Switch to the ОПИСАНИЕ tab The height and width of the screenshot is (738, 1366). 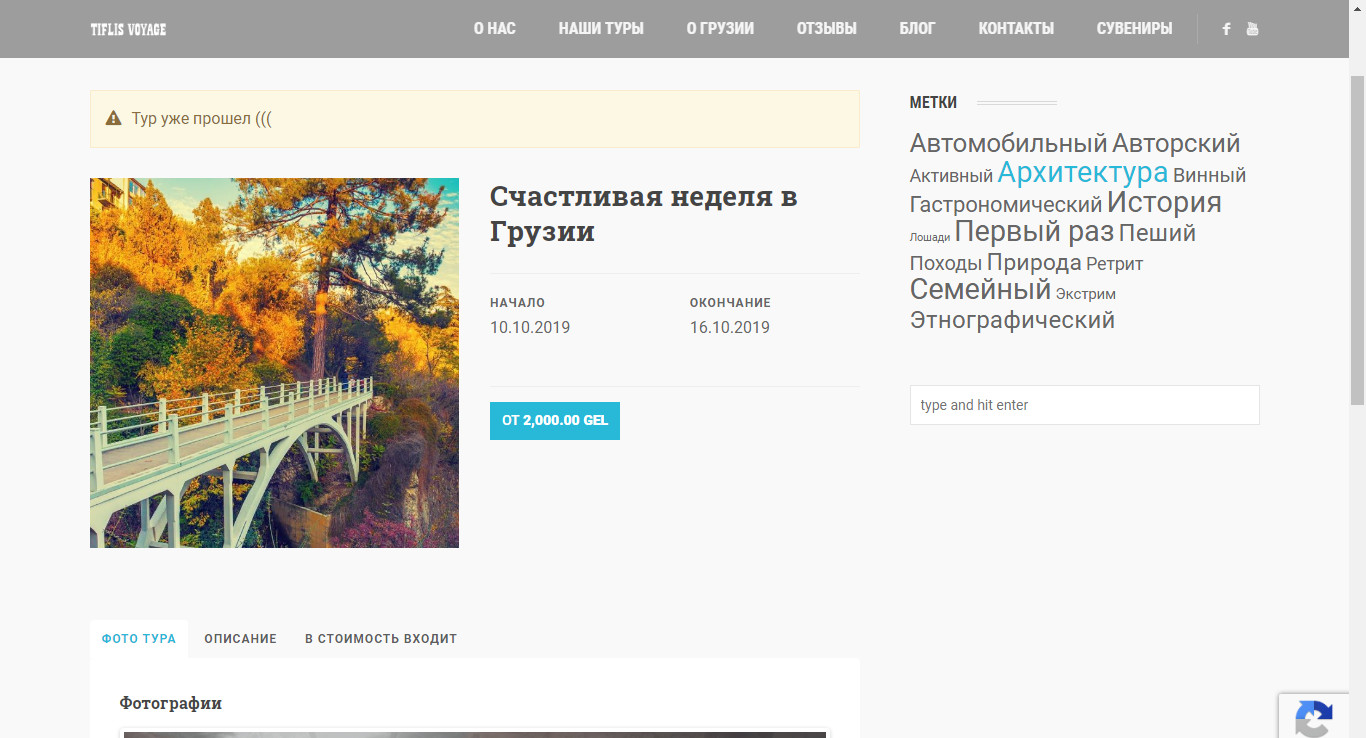click(x=240, y=638)
